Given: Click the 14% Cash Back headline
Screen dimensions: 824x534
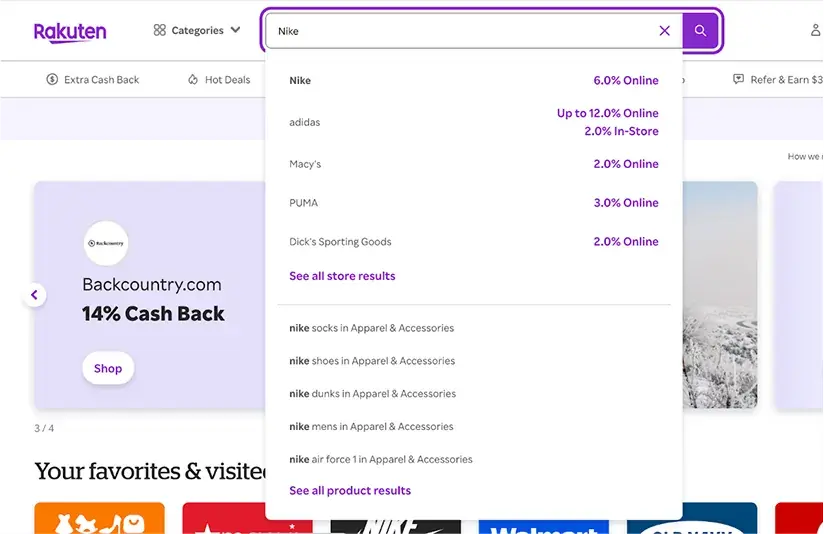Looking at the screenshot, I should 153,314.
